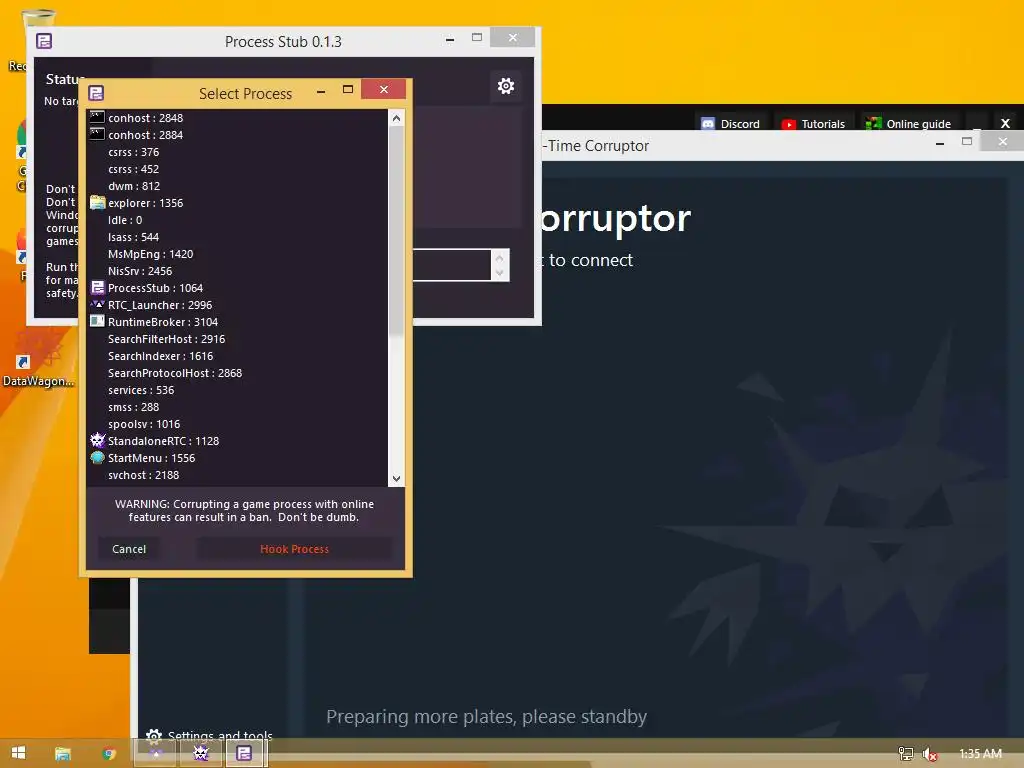Click the Process Stub input field
Viewport: 1024px width, 768px height.
452,264
